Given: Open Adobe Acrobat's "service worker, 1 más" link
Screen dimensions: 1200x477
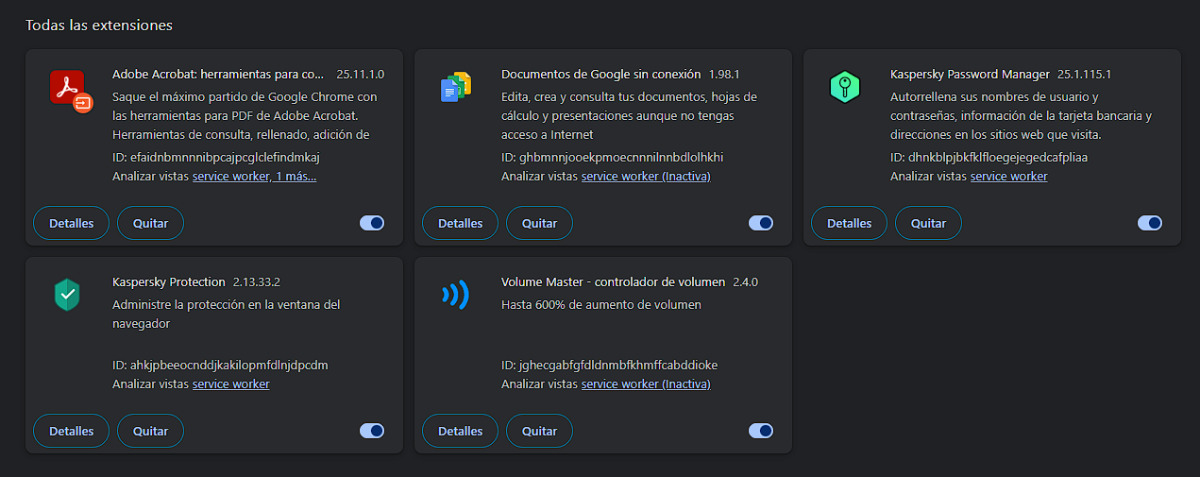Looking at the screenshot, I should [254, 176].
